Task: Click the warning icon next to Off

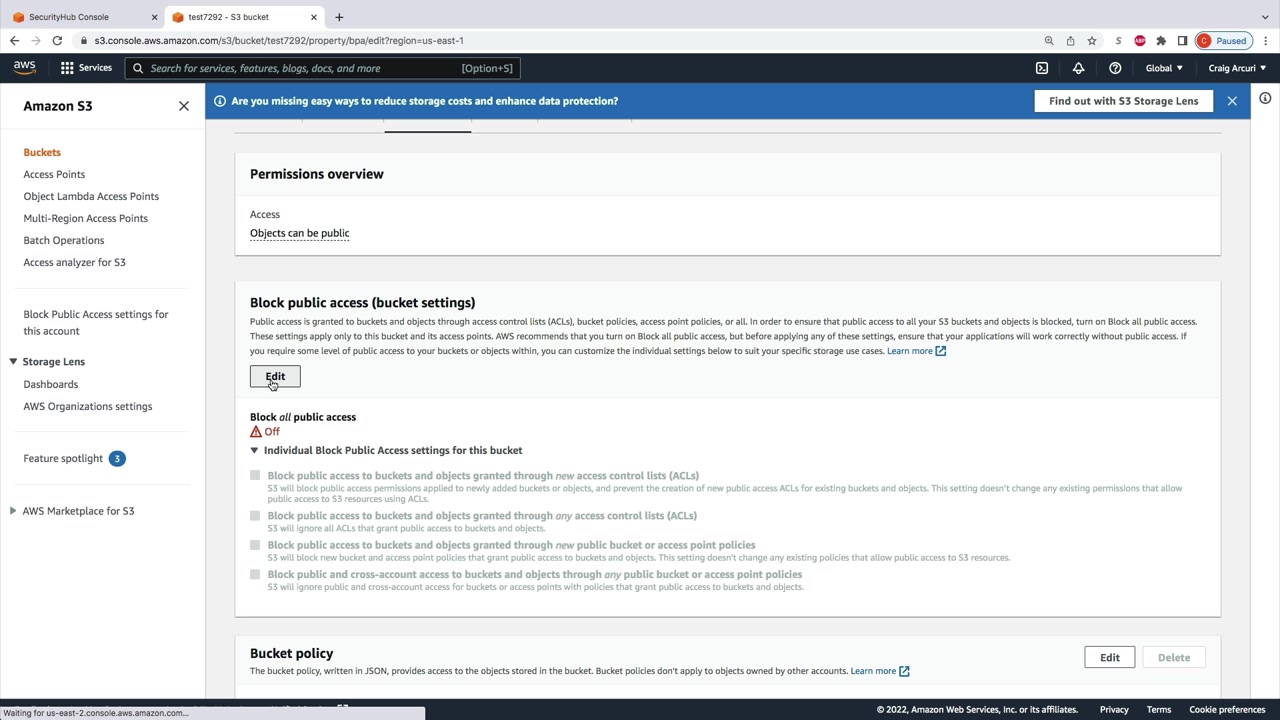Action: pos(256,432)
